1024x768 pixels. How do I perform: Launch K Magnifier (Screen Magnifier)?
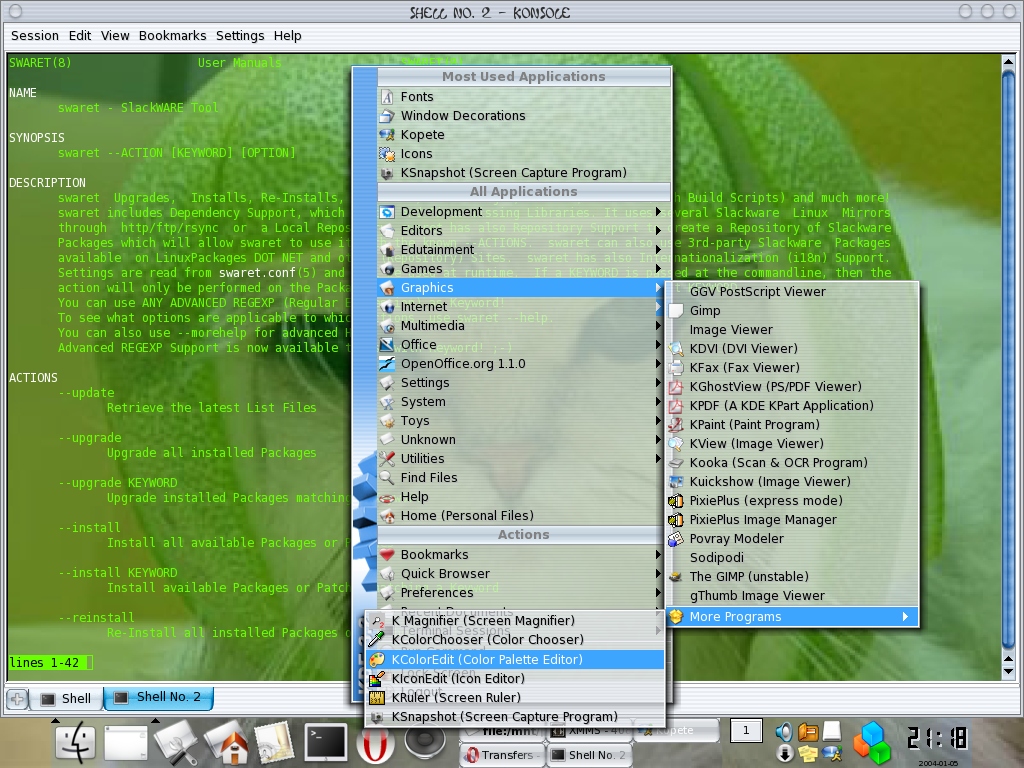pyautogui.click(x=515, y=620)
